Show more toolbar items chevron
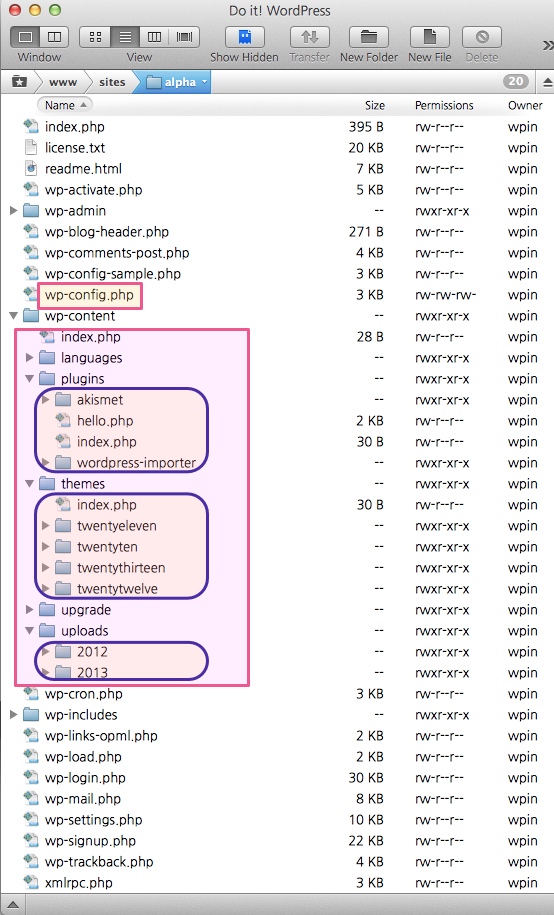This screenshot has width=554, height=915. (x=547, y=45)
